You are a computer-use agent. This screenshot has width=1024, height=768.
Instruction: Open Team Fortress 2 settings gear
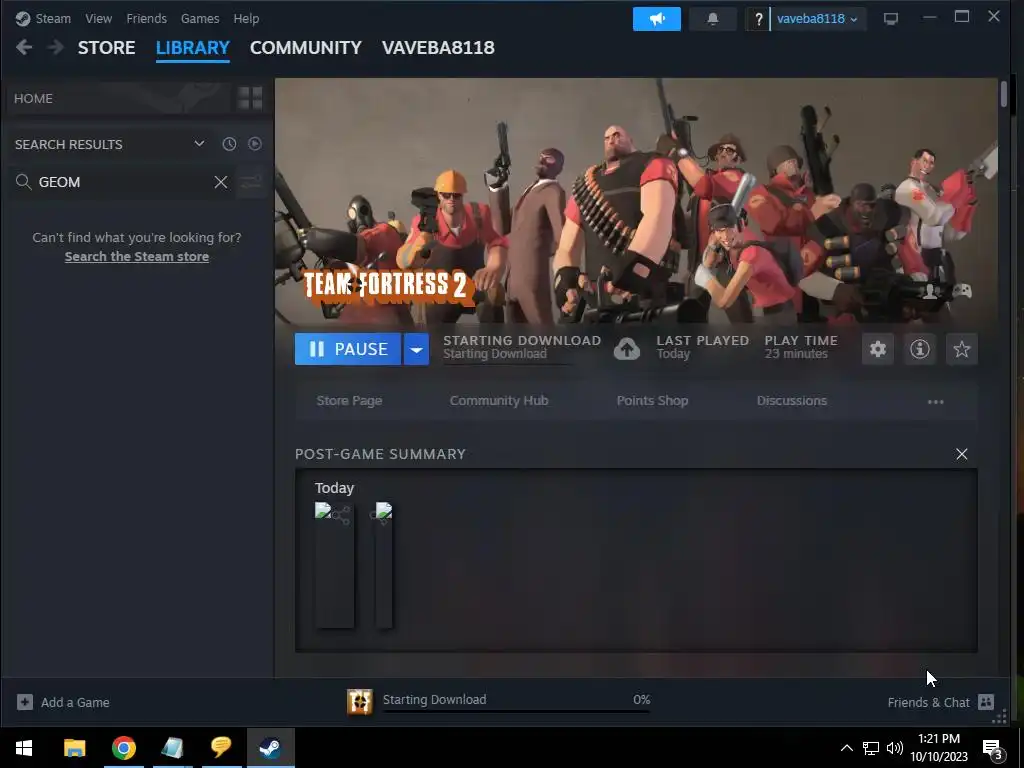[878, 349]
